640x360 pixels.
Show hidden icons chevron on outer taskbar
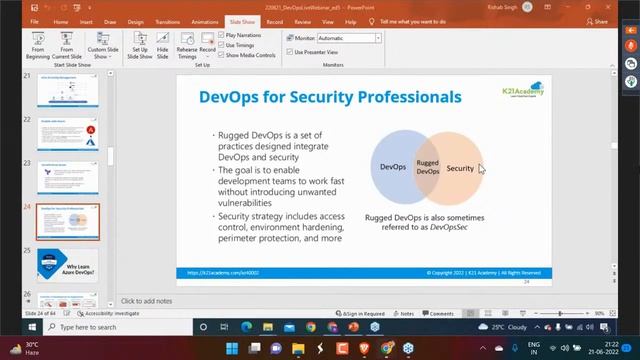(483, 348)
